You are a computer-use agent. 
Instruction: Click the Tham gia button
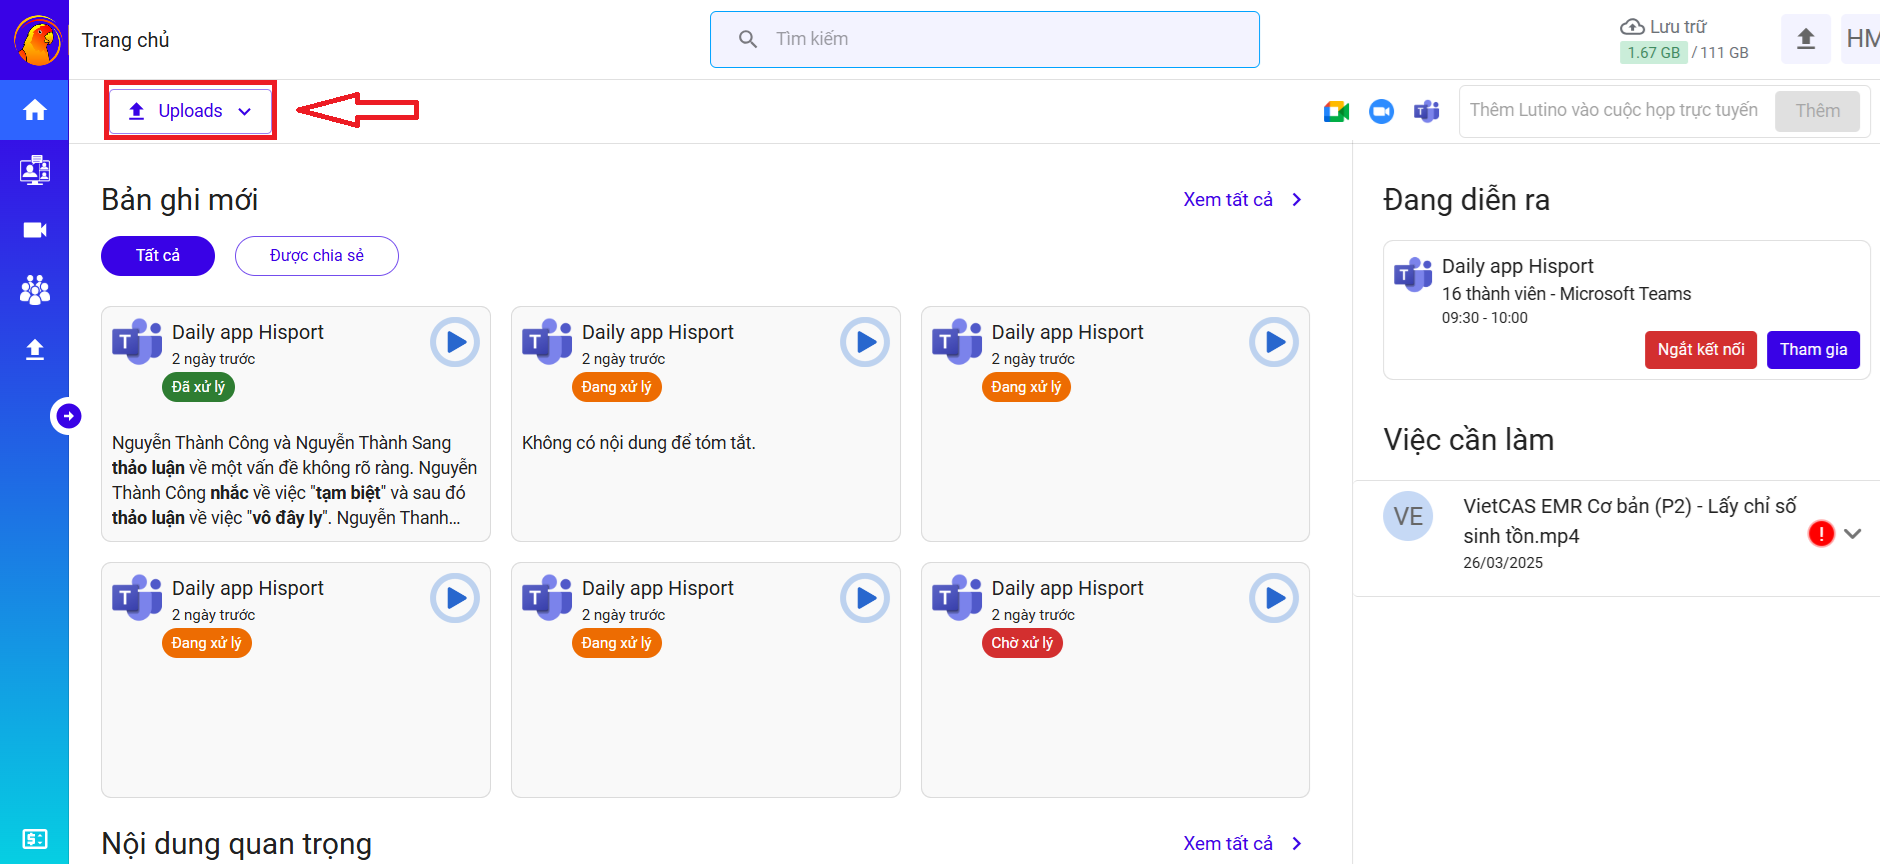(x=1813, y=350)
